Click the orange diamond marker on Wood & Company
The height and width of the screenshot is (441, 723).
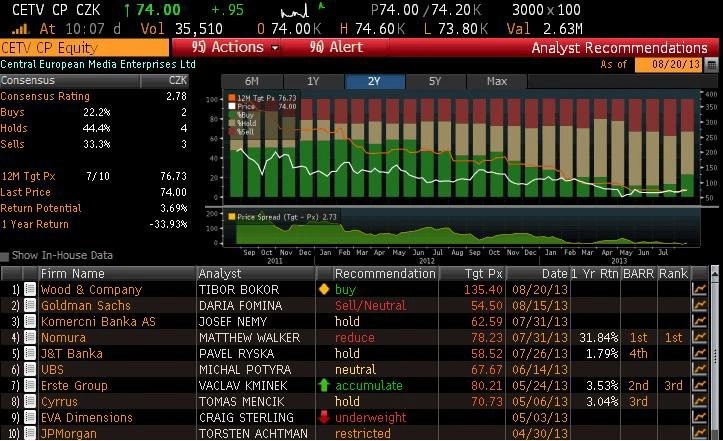tap(324, 289)
